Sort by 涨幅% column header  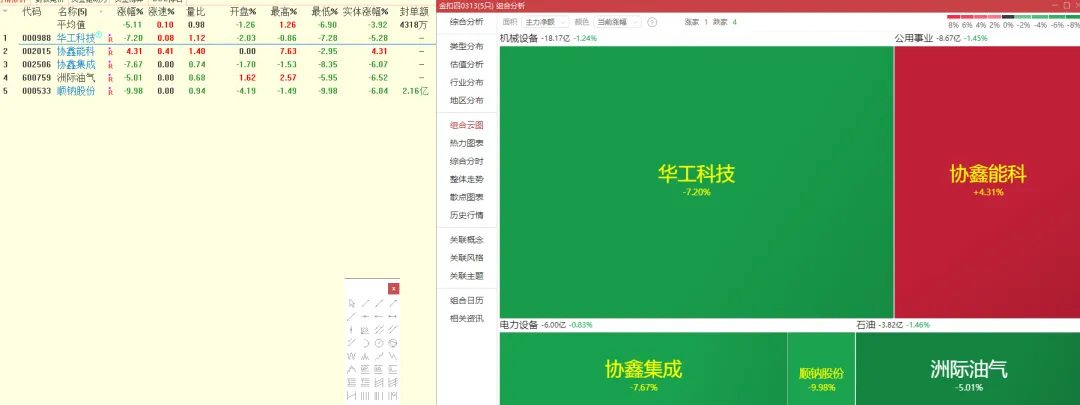click(129, 12)
